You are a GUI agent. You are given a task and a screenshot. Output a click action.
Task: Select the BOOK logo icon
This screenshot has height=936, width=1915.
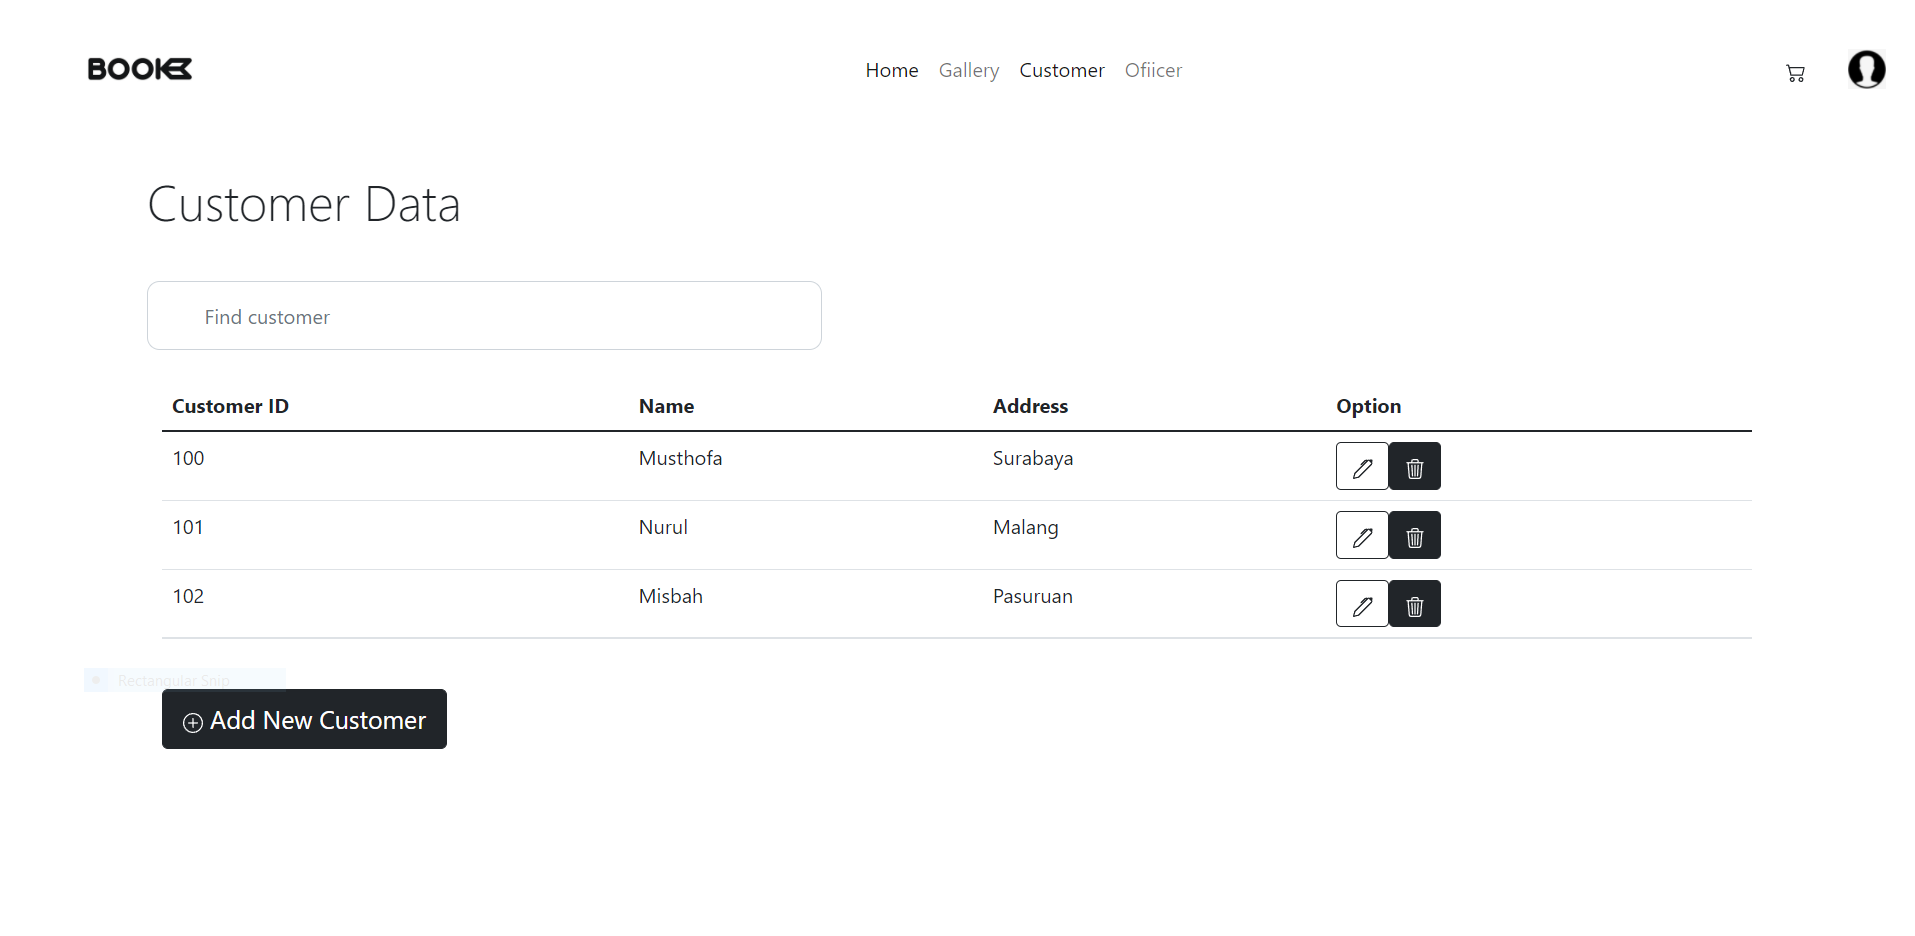point(139,69)
